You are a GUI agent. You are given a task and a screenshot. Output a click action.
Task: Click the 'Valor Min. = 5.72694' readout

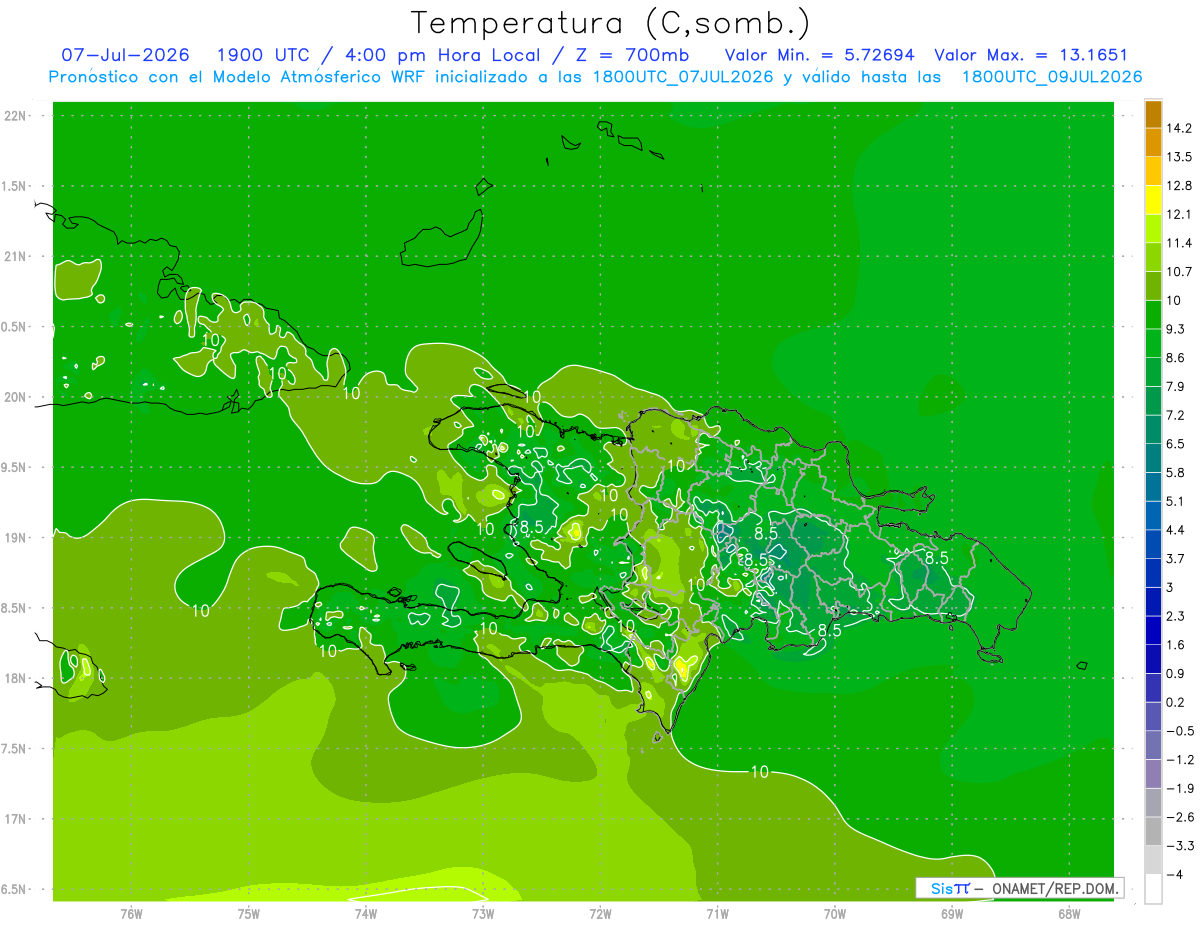(819, 55)
